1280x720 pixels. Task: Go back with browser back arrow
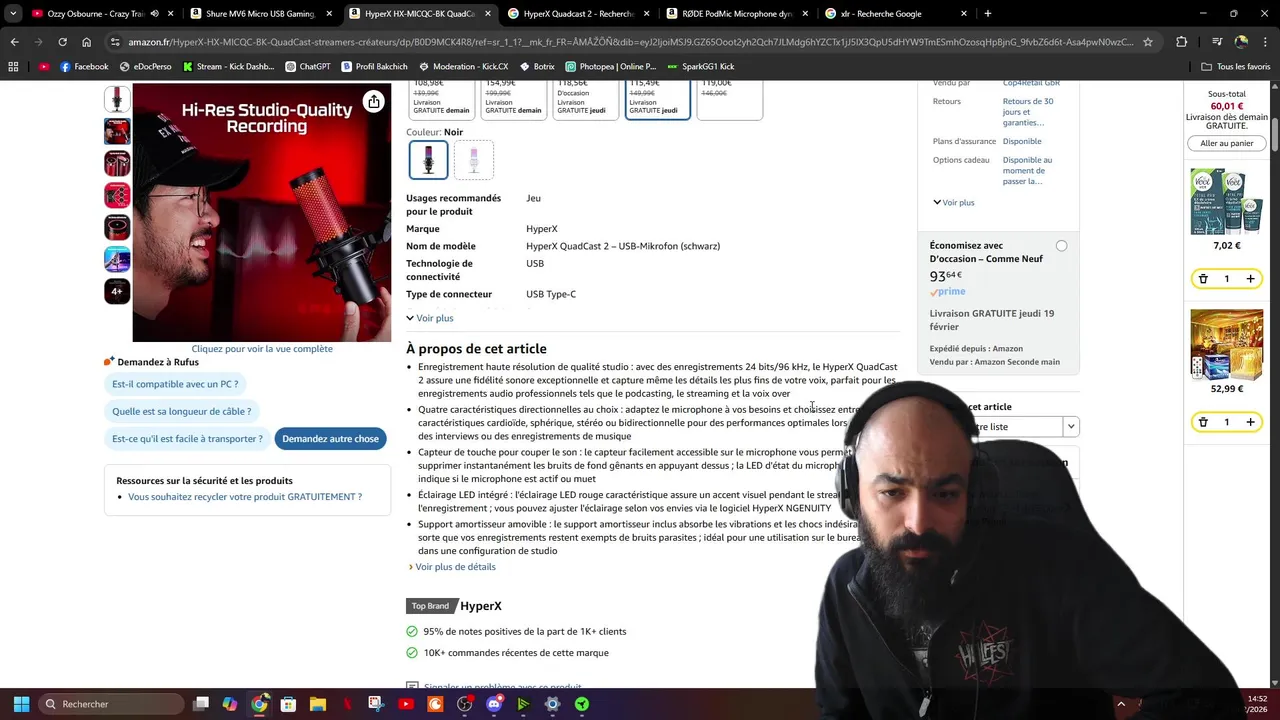(14, 42)
